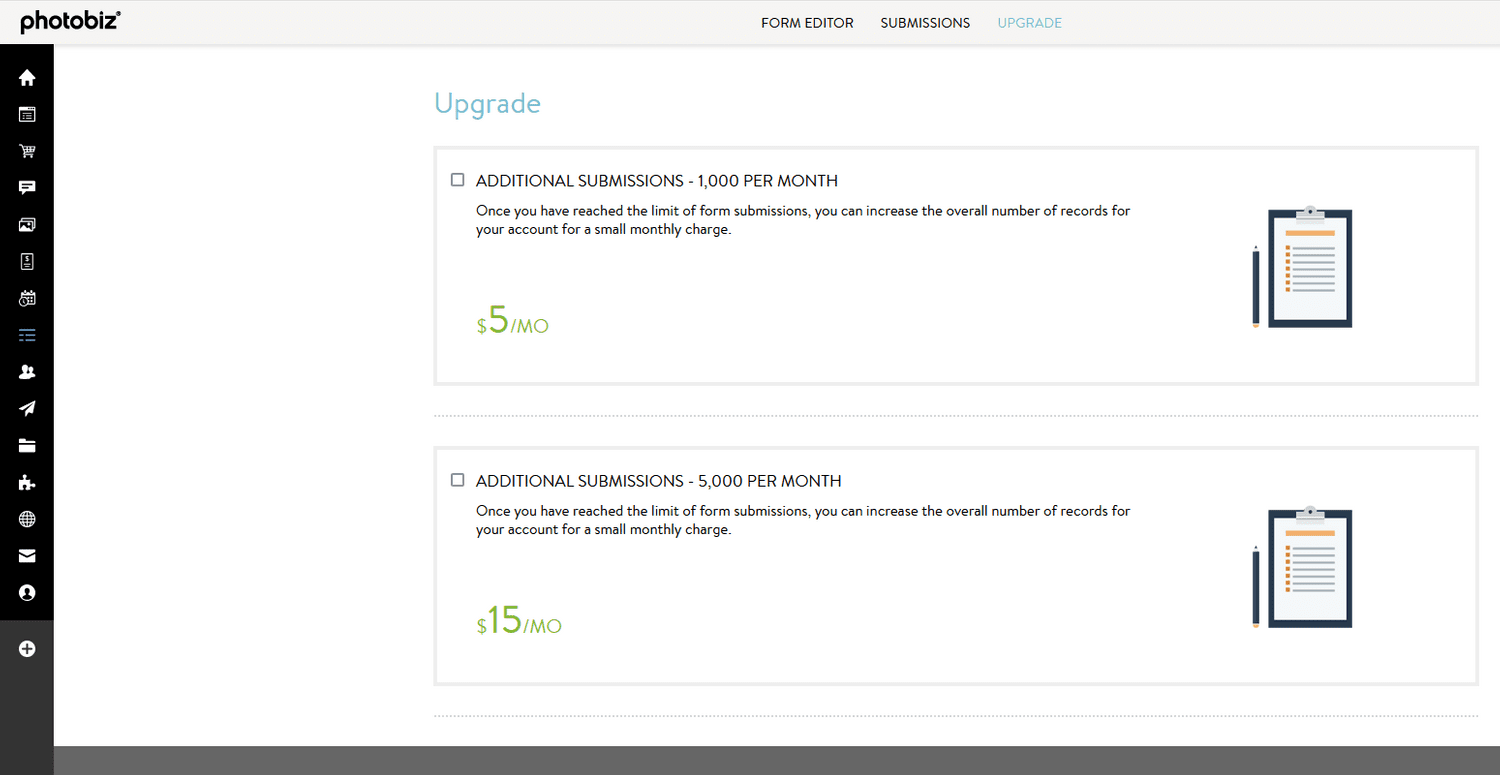Open the envelope email icon
1500x775 pixels.
(27, 556)
